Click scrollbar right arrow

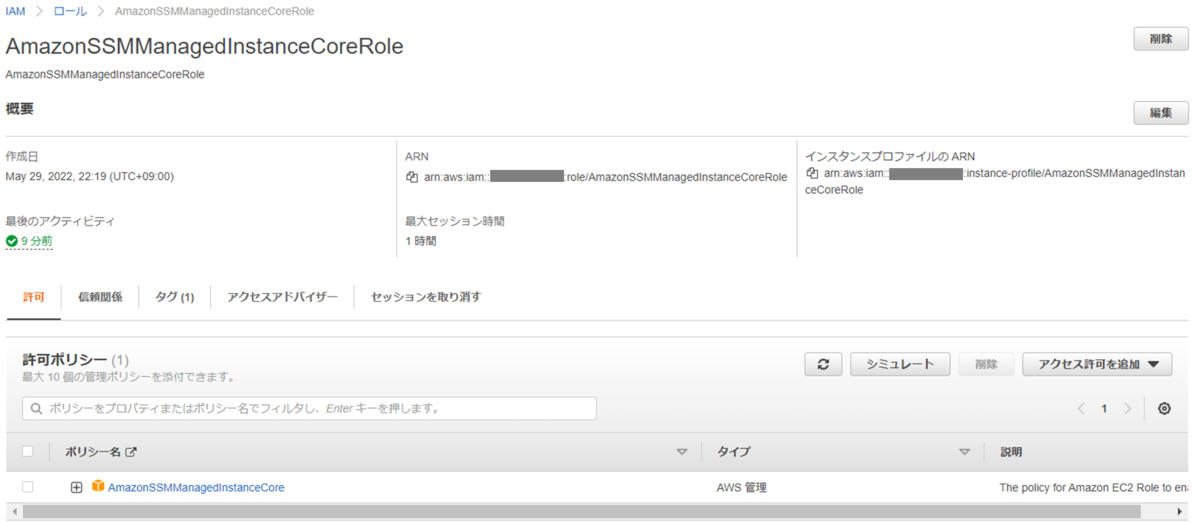[x=1182, y=512]
